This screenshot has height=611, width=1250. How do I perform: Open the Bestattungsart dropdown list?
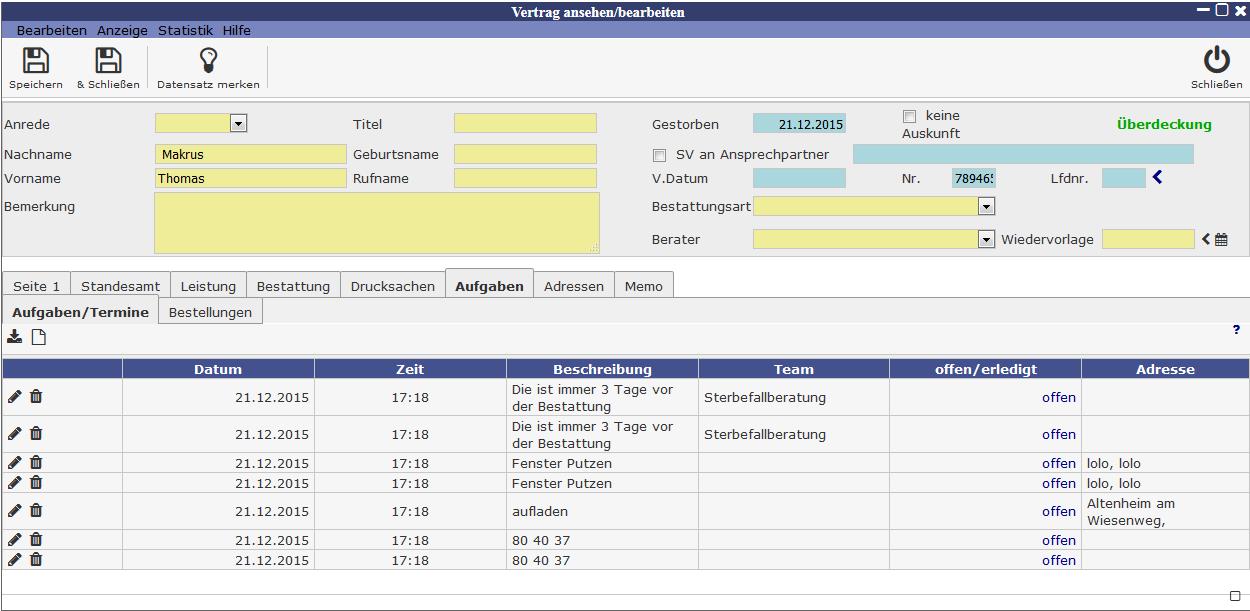[986, 206]
